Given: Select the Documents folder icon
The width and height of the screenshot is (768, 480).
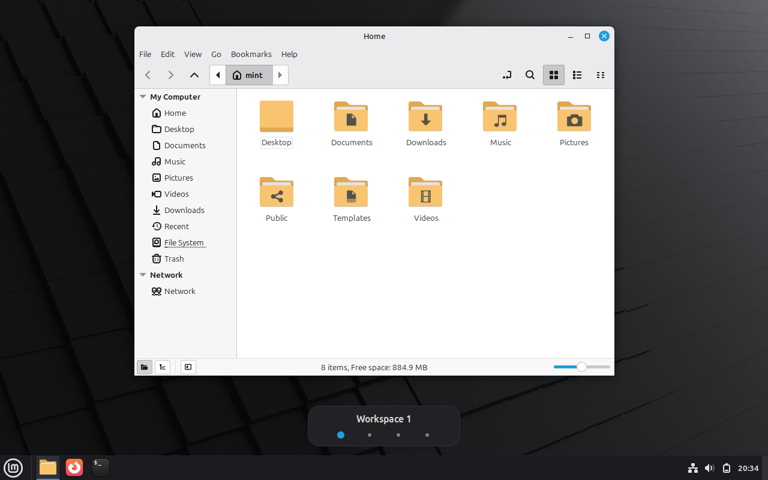Looking at the screenshot, I should 351,117.
